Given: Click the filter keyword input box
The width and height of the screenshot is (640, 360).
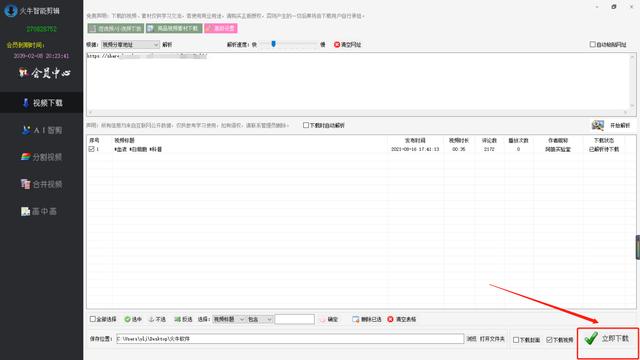Looking at the screenshot, I should [294, 319].
